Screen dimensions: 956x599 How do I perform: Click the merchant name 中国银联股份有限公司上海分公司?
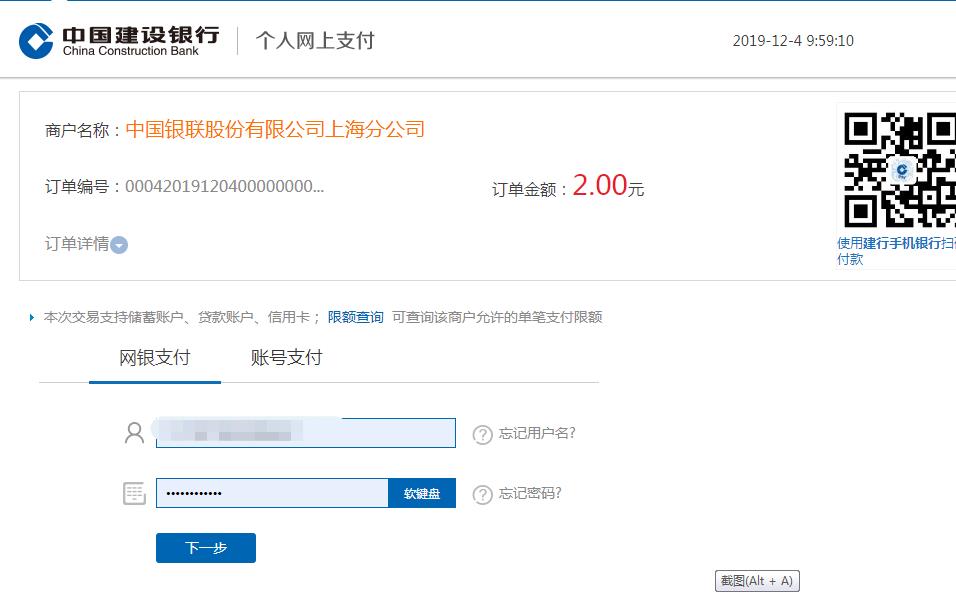click(275, 129)
